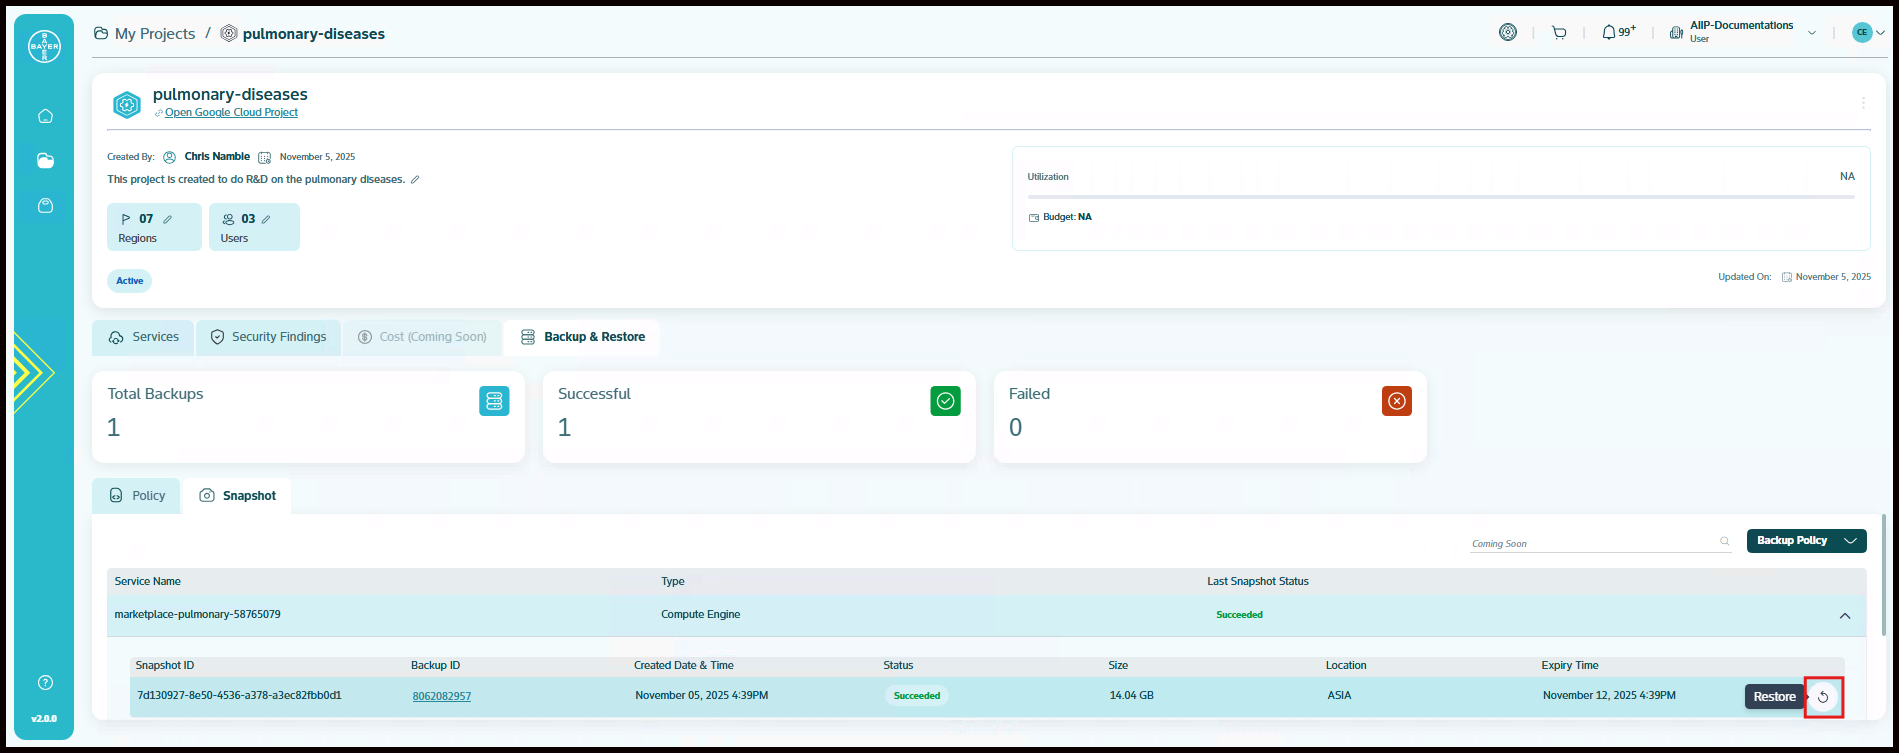Edit Users count pencil icon
1899x753 pixels.
[x=266, y=219]
